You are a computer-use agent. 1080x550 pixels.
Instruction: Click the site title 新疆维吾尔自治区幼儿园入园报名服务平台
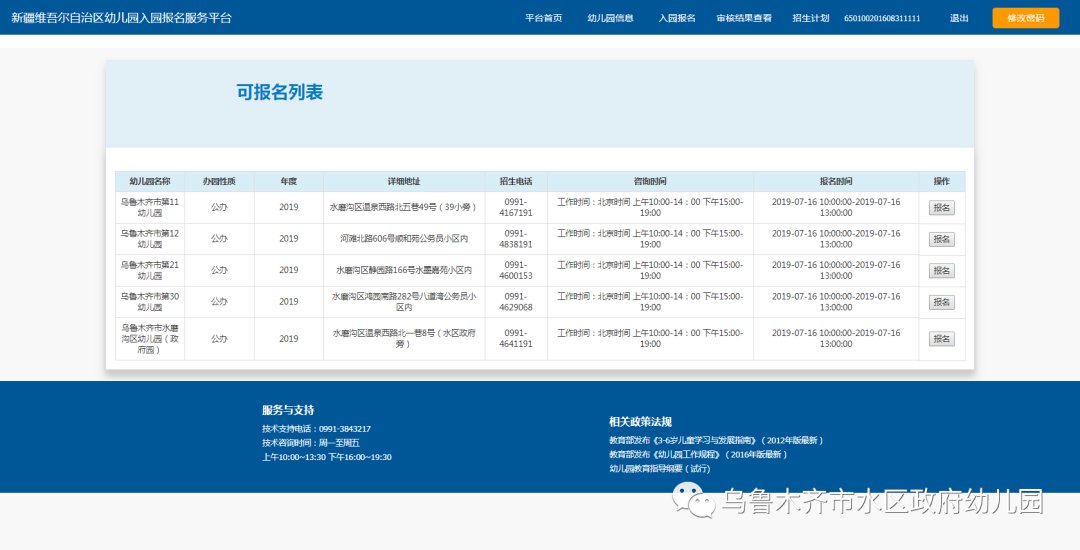coord(121,18)
